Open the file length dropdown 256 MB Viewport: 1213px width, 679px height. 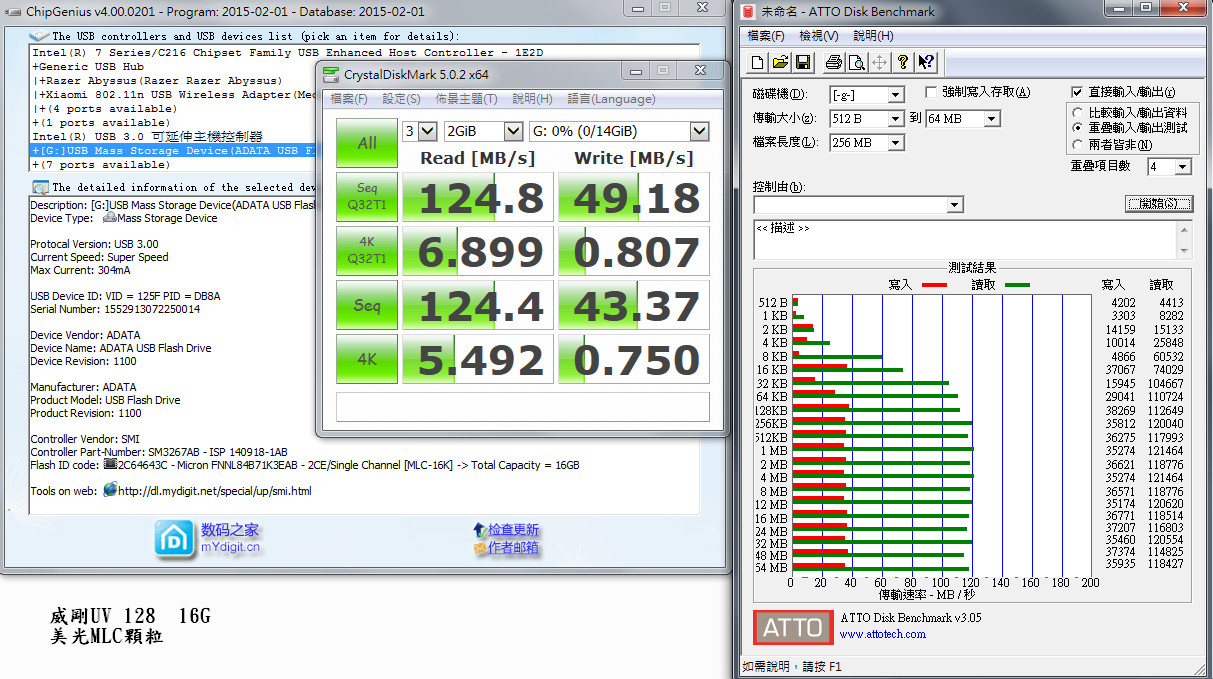point(867,143)
